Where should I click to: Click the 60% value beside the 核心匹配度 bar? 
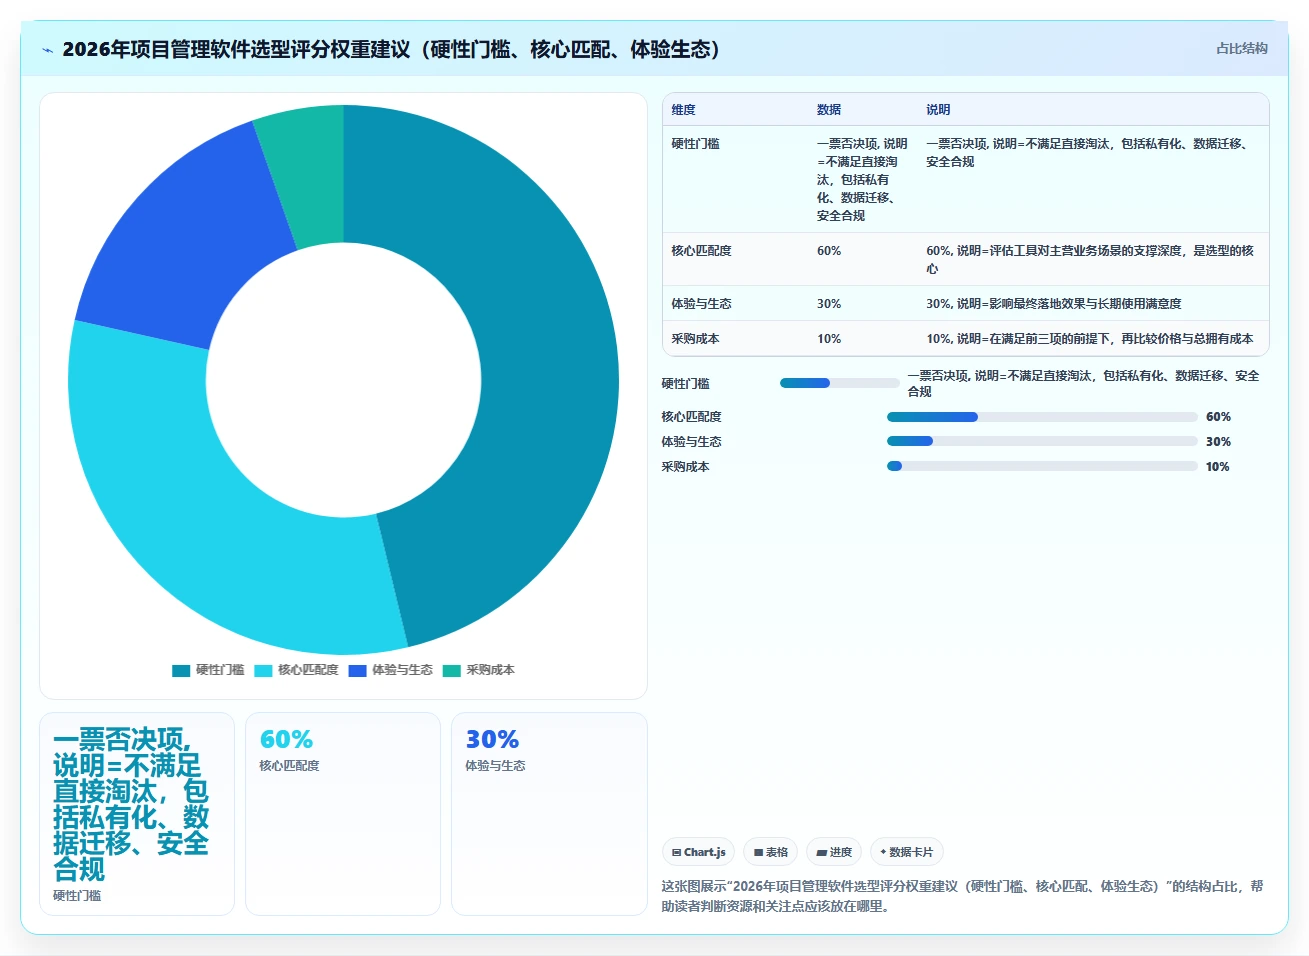pos(1218,417)
